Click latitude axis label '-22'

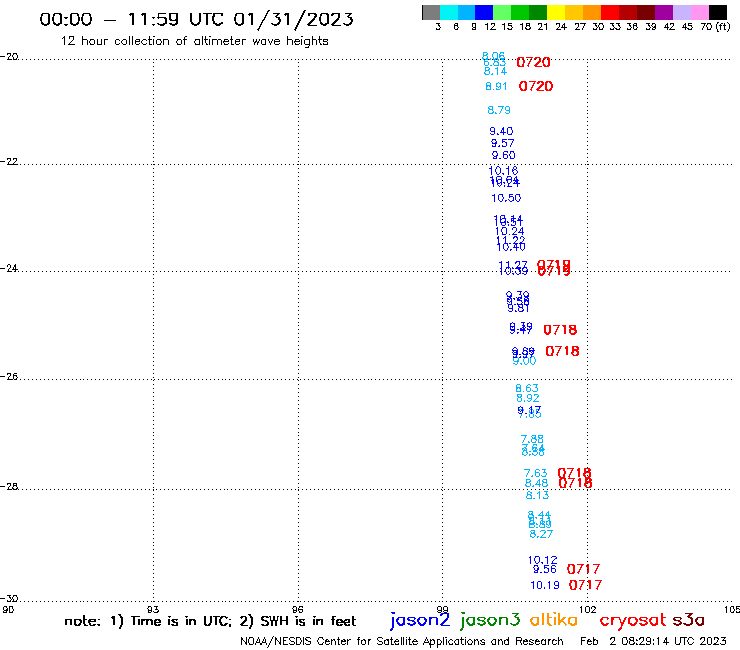coord(9,162)
